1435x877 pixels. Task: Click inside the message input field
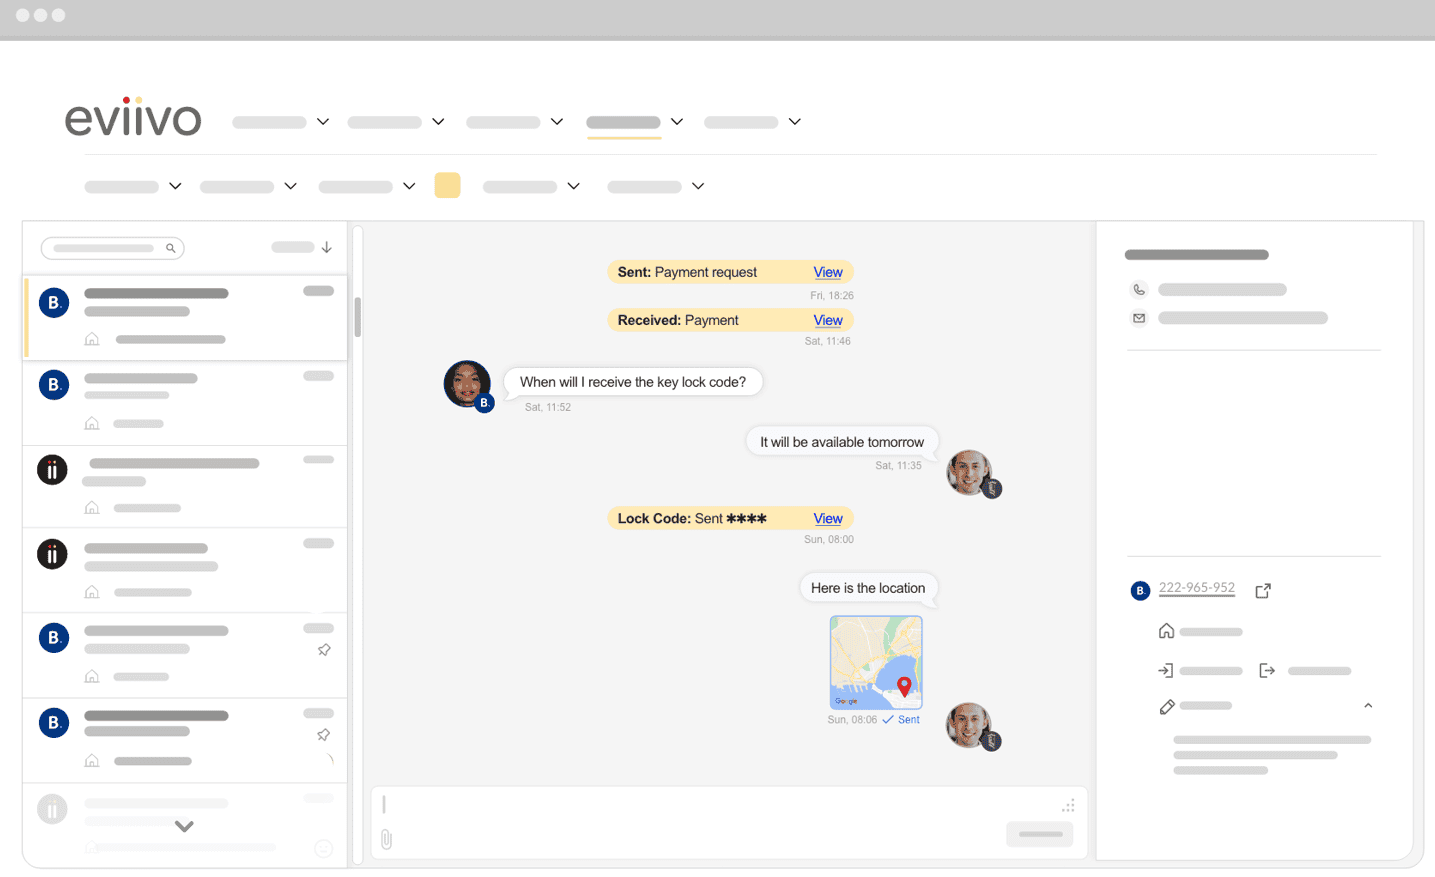point(700,805)
